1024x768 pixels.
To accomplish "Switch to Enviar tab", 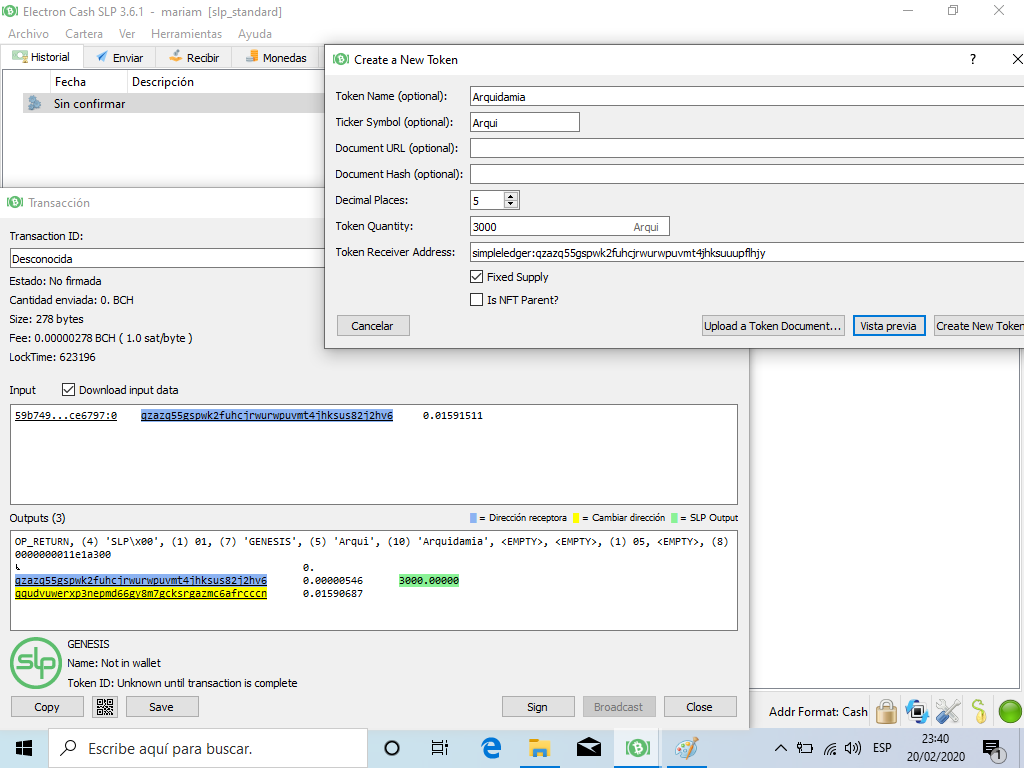I will coord(120,57).
